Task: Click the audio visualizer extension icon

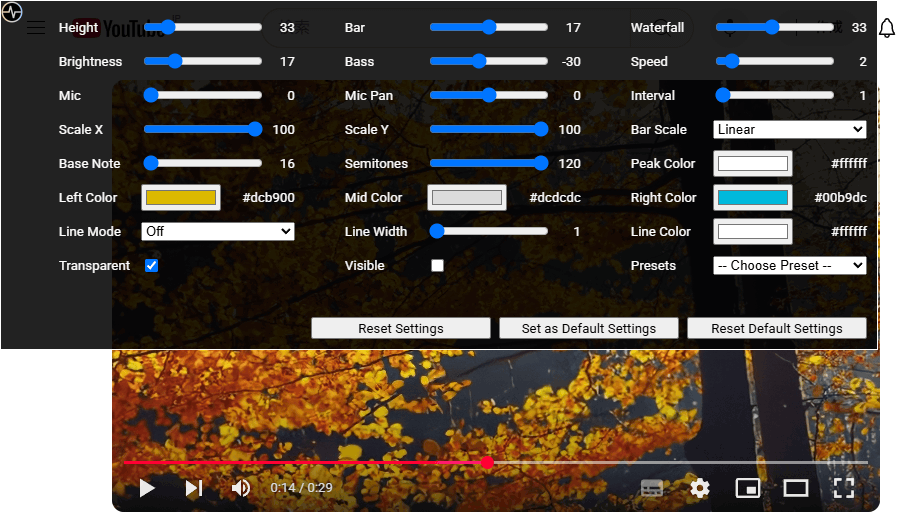Action: pyautogui.click(x=12, y=12)
